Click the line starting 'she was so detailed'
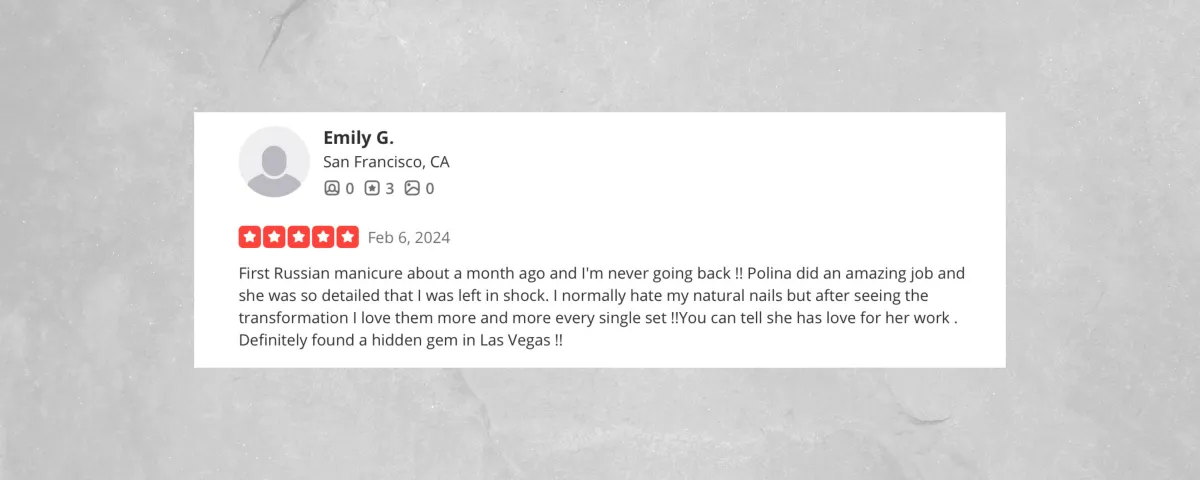This screenshot has width=1200, height=480. tap(584, 296)
